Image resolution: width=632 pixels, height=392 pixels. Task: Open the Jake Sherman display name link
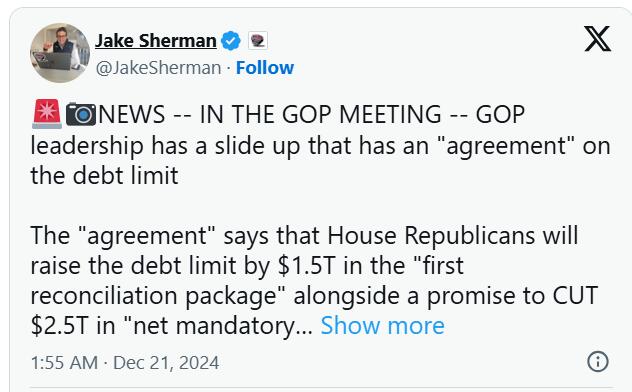[156, 41]
